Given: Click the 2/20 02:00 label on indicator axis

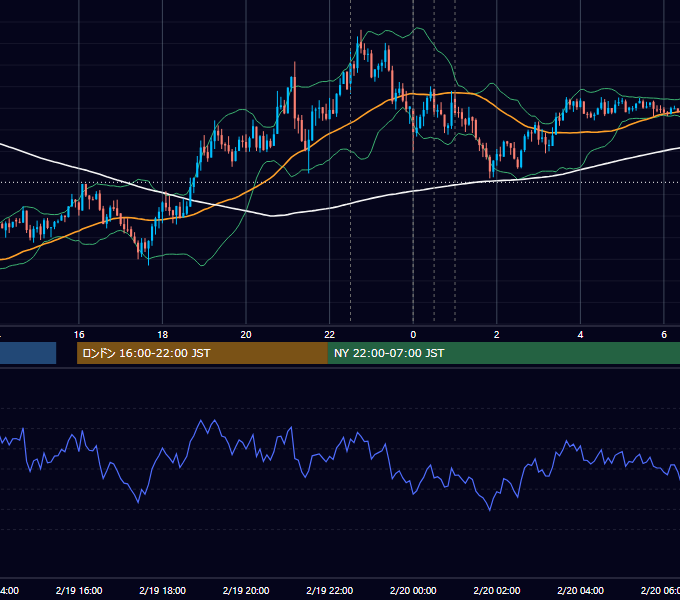Looking at the screenshot, I should coord(497,590).
